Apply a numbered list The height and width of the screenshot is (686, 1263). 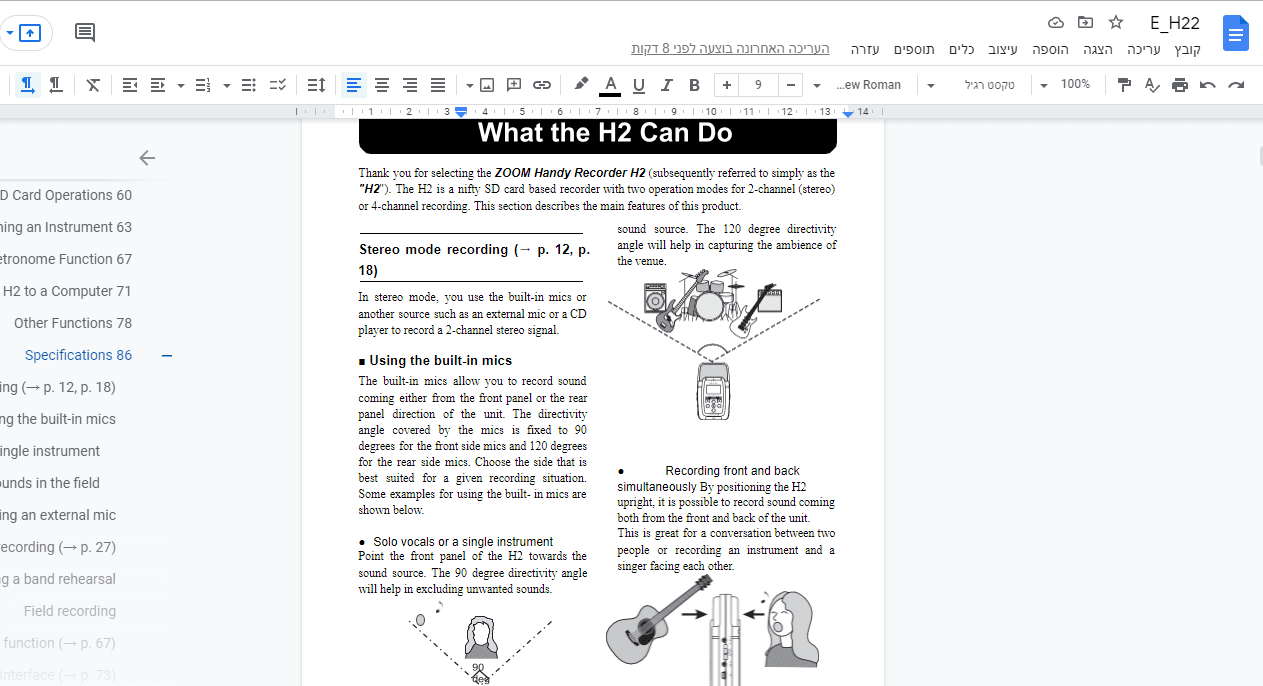click(x=203, y=85)
